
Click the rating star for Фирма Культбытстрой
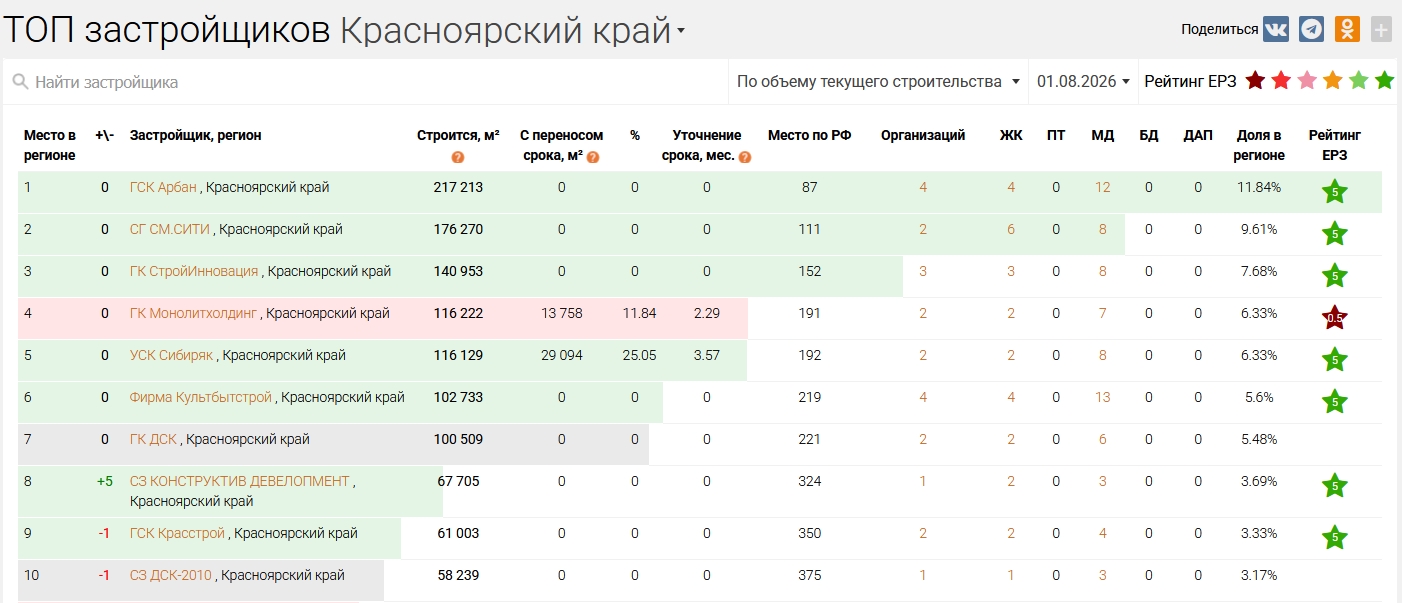(x=1334, y=402)
